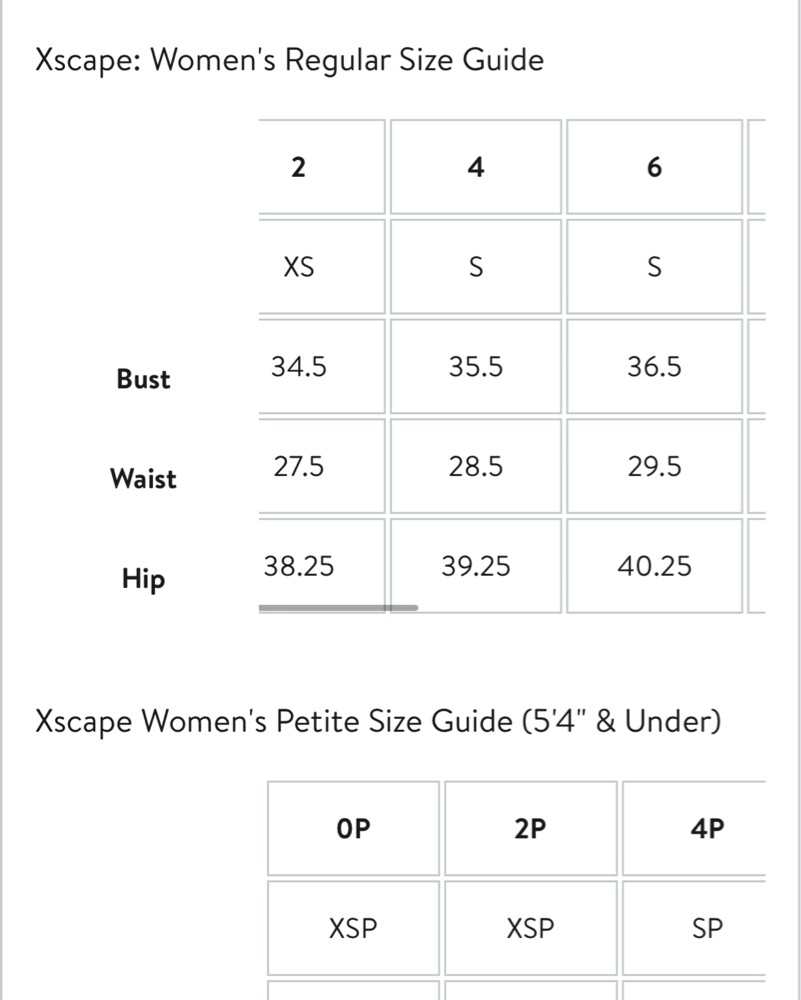This screenshot has width=801, height=1000.
Task: Click the SP petite size cell
Action: tap(694, 928)
